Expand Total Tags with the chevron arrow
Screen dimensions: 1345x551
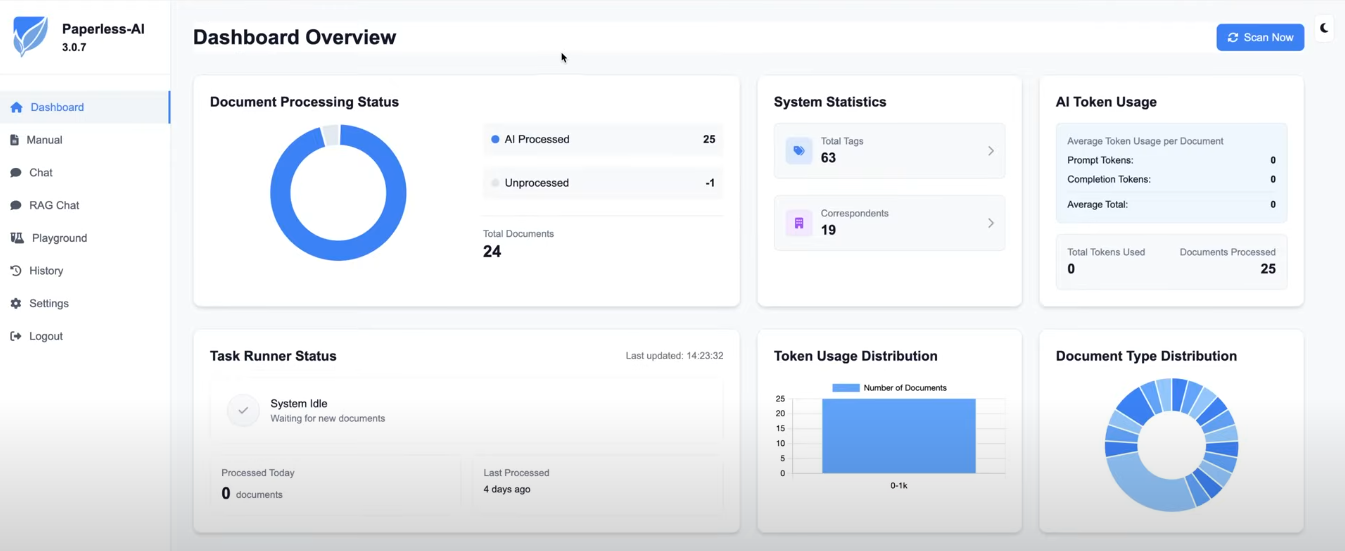click(991, 151)
